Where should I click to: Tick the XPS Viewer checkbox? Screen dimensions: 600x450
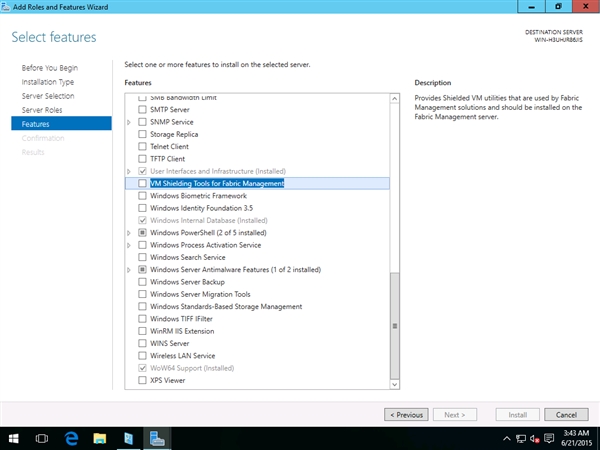click(142, 380)
